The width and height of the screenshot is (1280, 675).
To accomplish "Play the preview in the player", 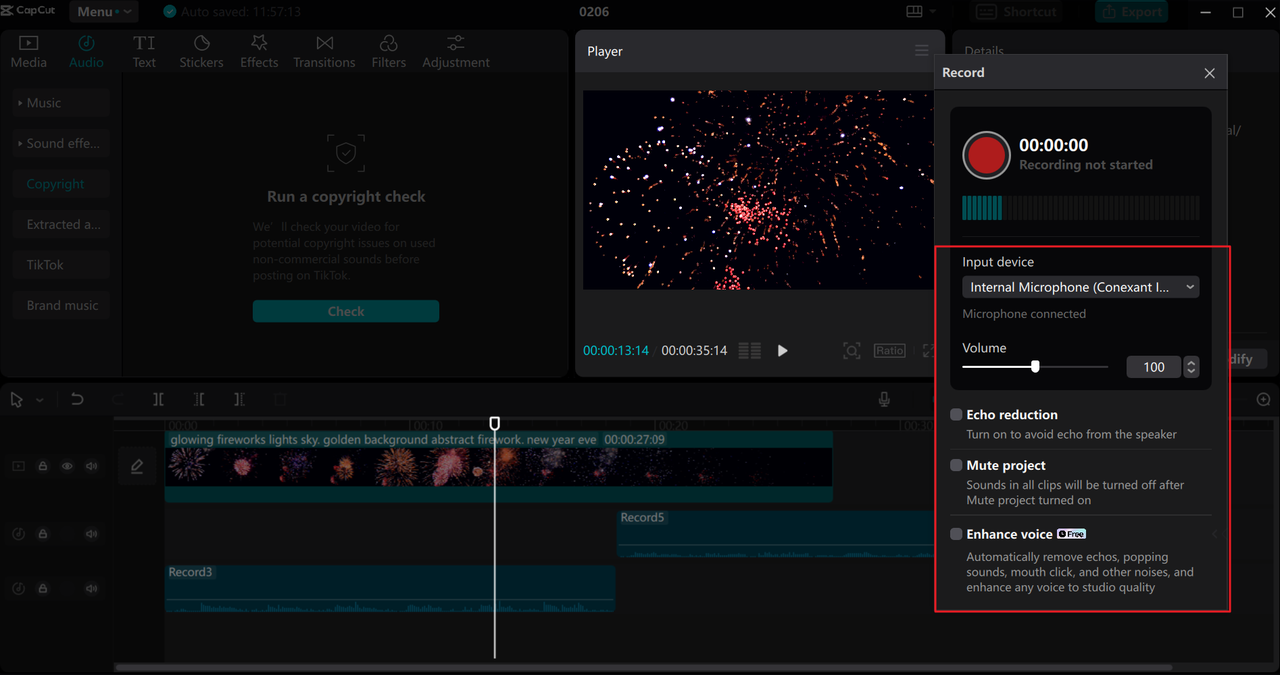I will [782, 351].
